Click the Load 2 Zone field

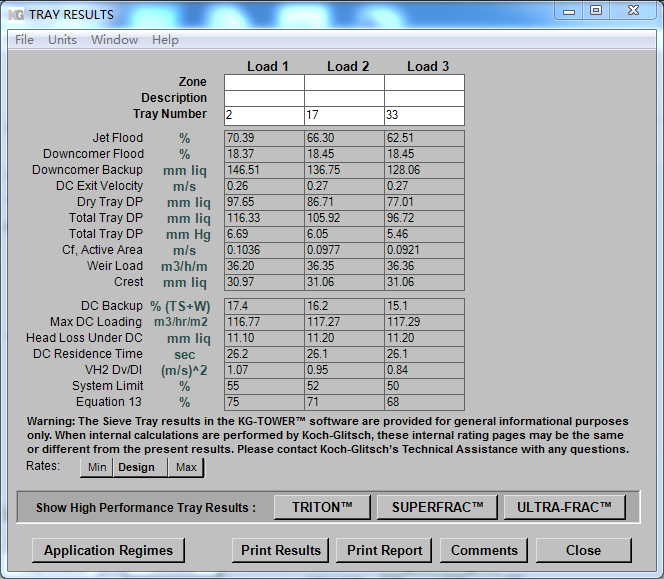point(344,82)
